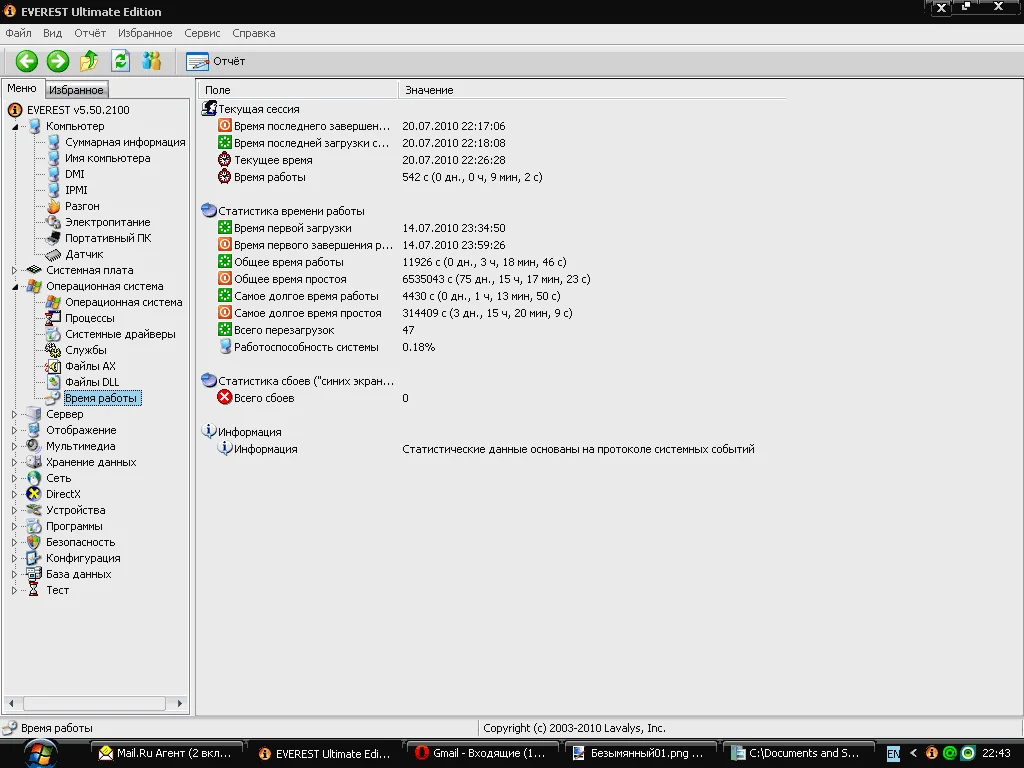Click the DMI icon in the tree
The image size is (1024, 768).
point(53,174)
